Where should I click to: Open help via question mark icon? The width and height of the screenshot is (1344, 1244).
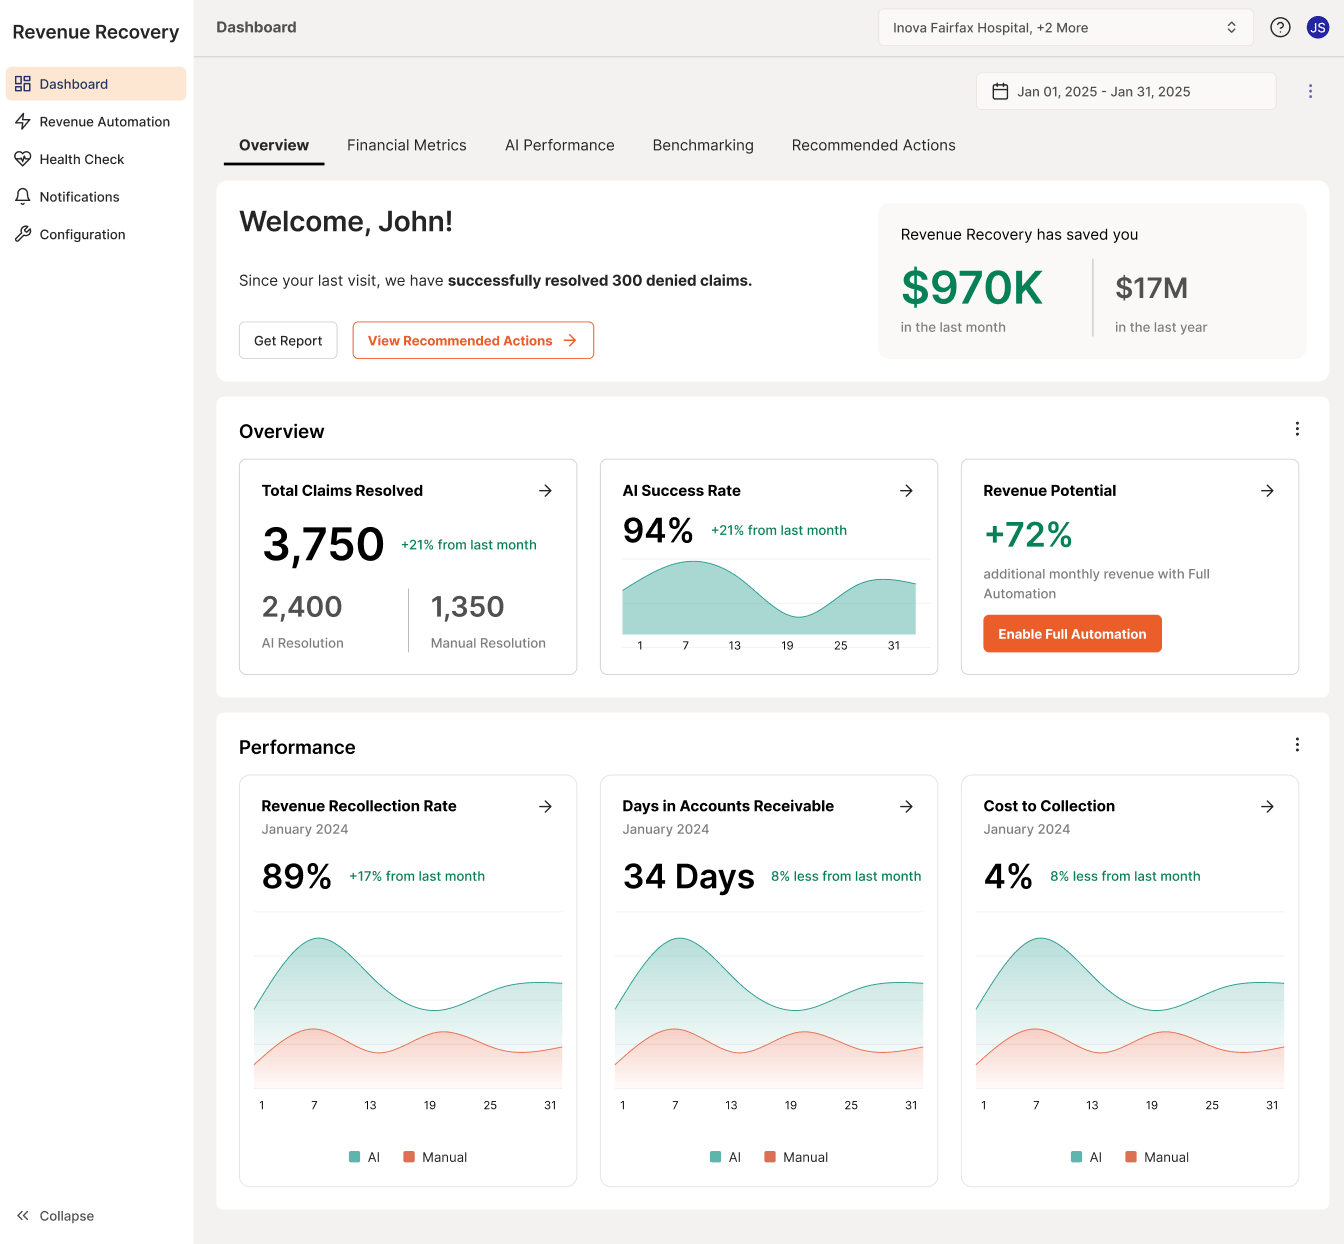tap(1280, 28)
